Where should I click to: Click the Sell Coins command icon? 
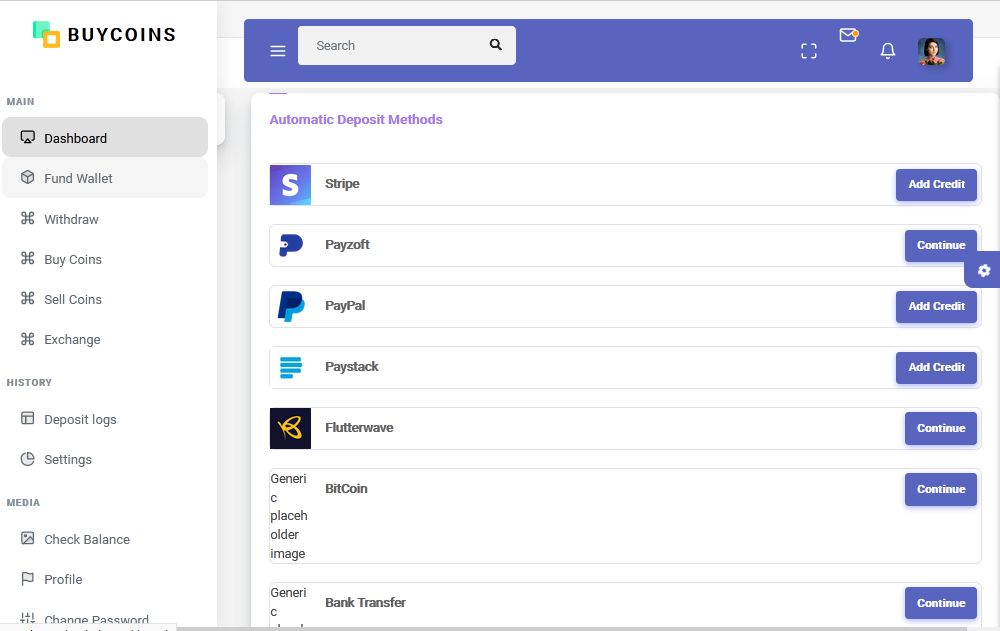point(27,298)
